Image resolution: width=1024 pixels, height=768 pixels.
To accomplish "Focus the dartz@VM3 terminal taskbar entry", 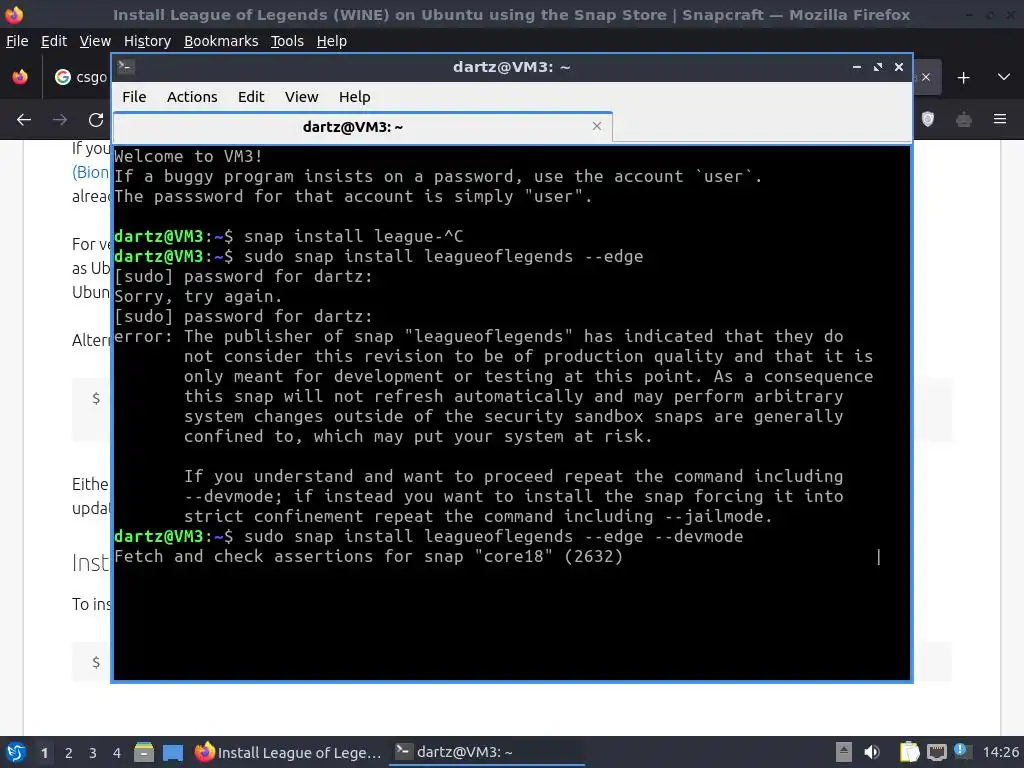I will pos(487,752).
